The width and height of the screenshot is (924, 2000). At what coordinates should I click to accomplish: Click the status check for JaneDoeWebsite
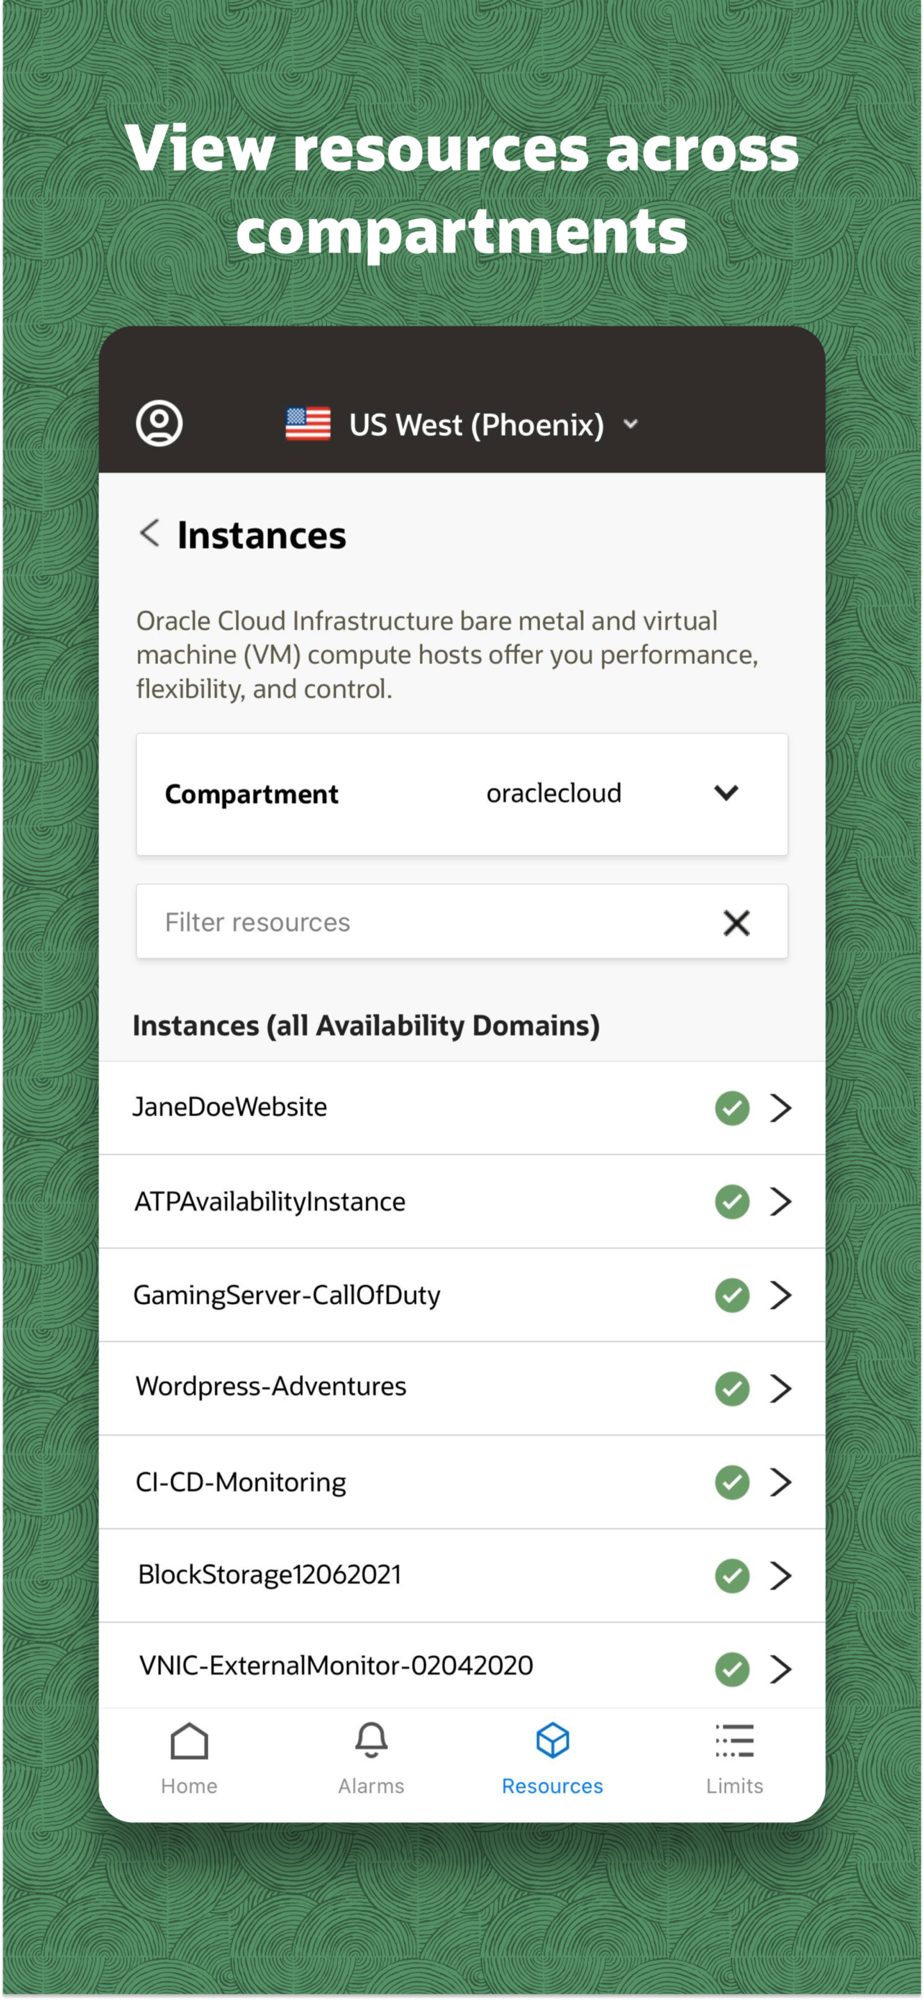pyautogui.click(x=732, y=1108)
